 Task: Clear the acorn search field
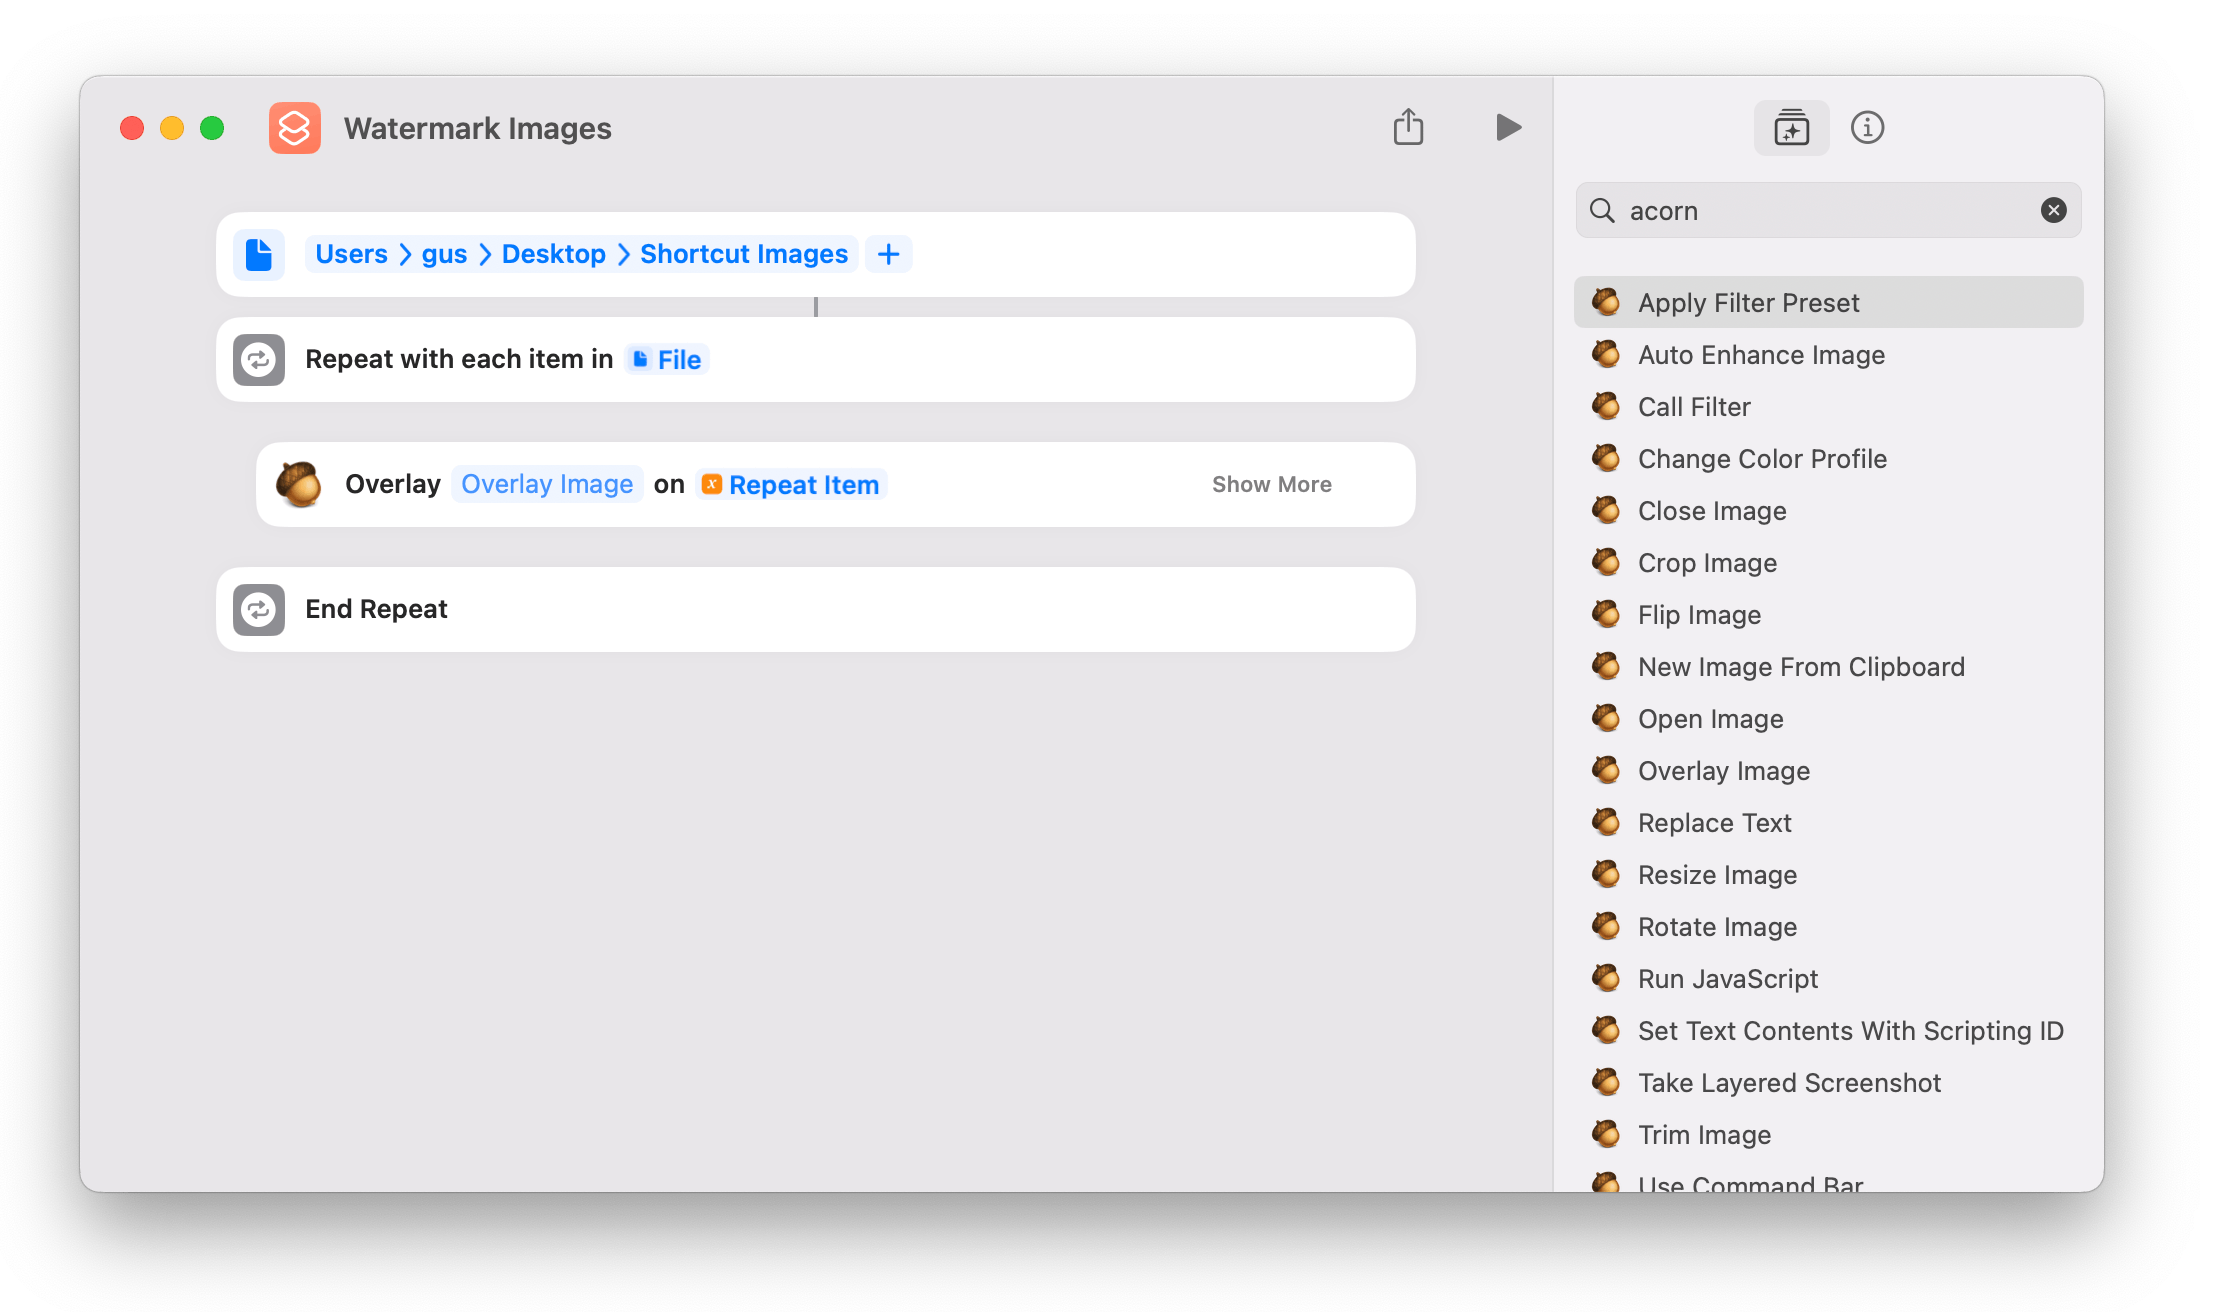tap(2053, 210)
